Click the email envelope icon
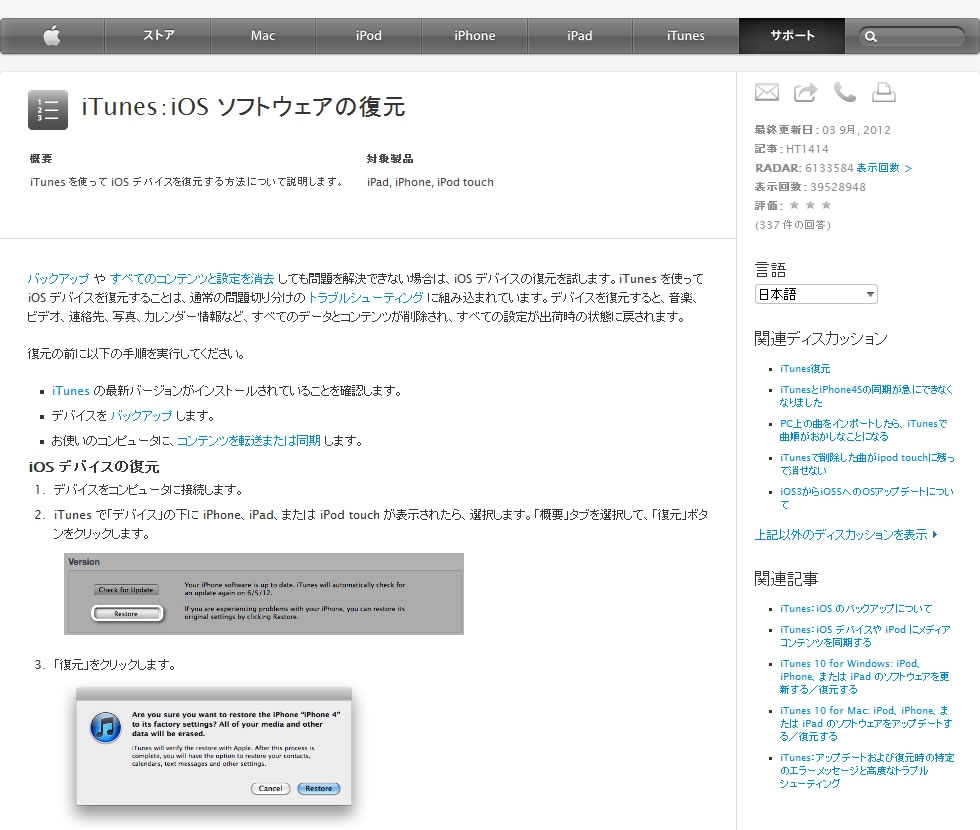This screenshot has width=980, height=830. pyautogui.click(x=767, y=92)
